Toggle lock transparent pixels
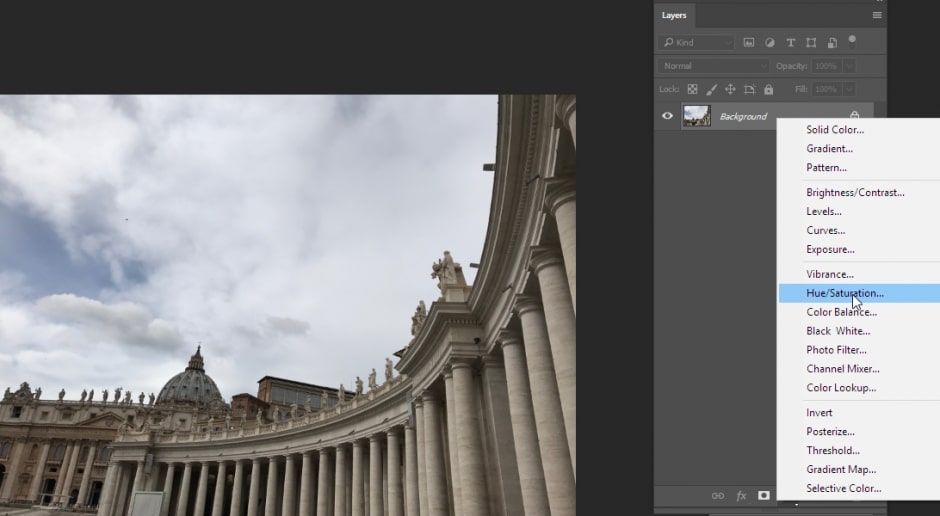This screenshot has height=516, width=940. (692, 89)
